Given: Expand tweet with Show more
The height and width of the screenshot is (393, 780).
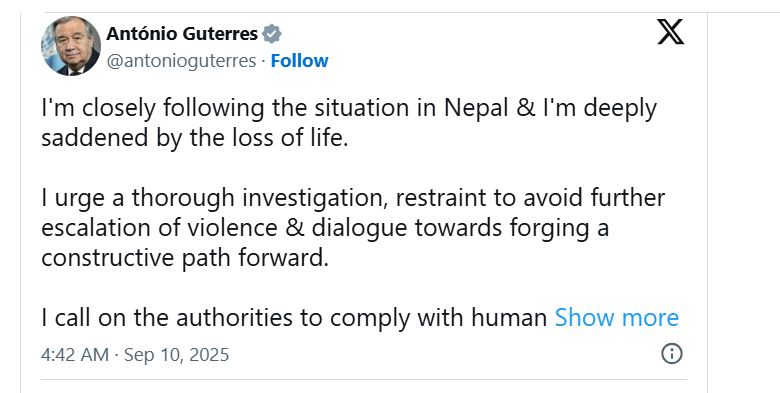Looking at the screenshot, I should pyautogui.click(x=616, y=317).
